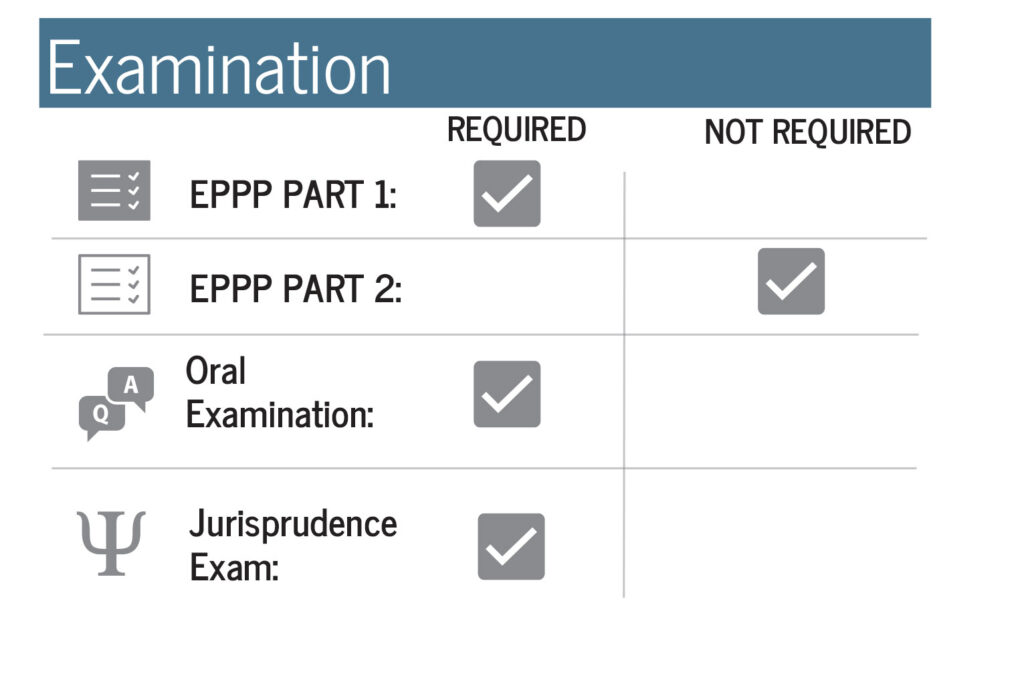The height and width of the screenshot is (684, 1024).
Task: Click the outlined checklist icon beside EPPP Part 2
Action: click(x=114, y=285)
